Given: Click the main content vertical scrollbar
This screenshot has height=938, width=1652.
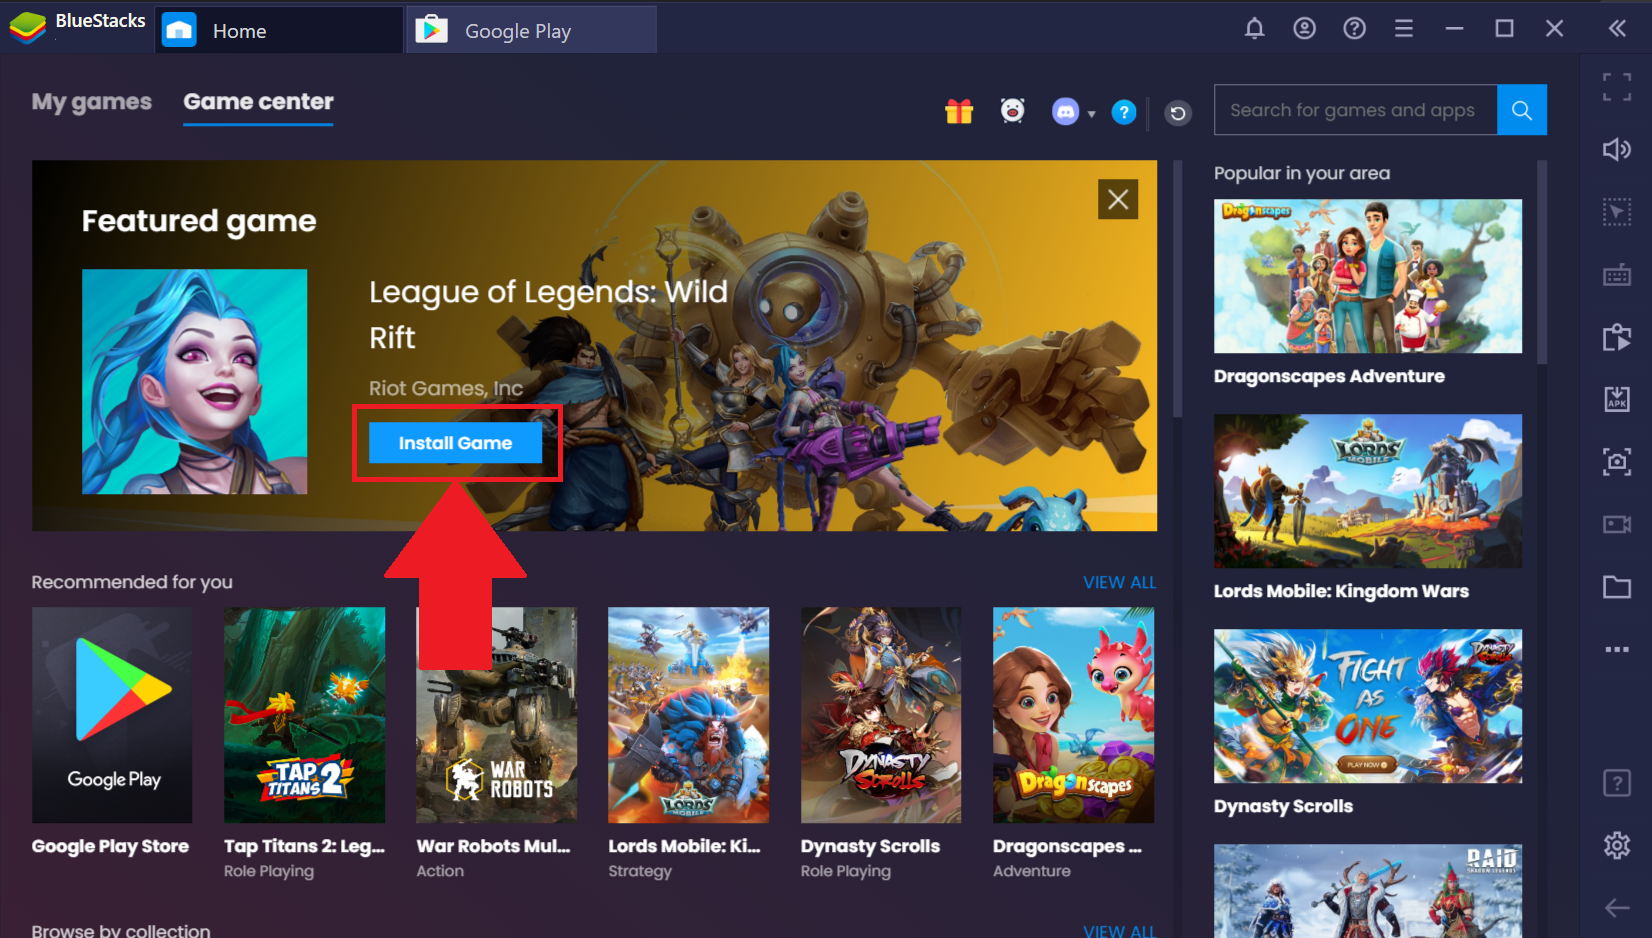Looking at the screenshot, I should 1177,288.
